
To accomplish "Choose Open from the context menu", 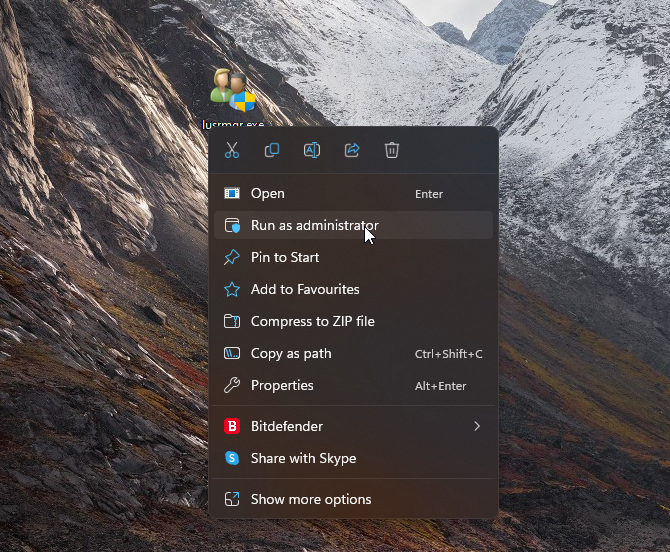I will [x=267, y=193].
